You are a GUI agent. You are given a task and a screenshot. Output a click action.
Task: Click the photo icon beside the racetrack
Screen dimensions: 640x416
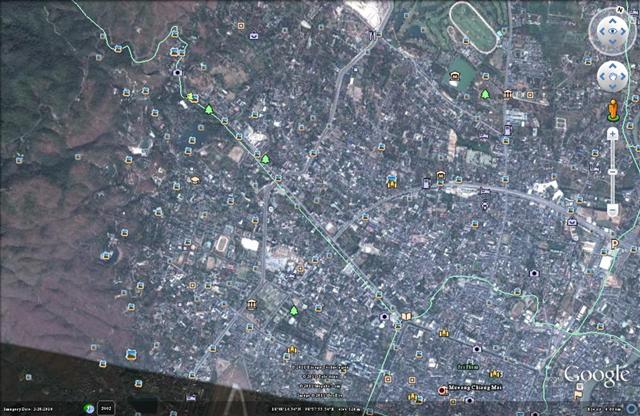click(x=466, y=40)
